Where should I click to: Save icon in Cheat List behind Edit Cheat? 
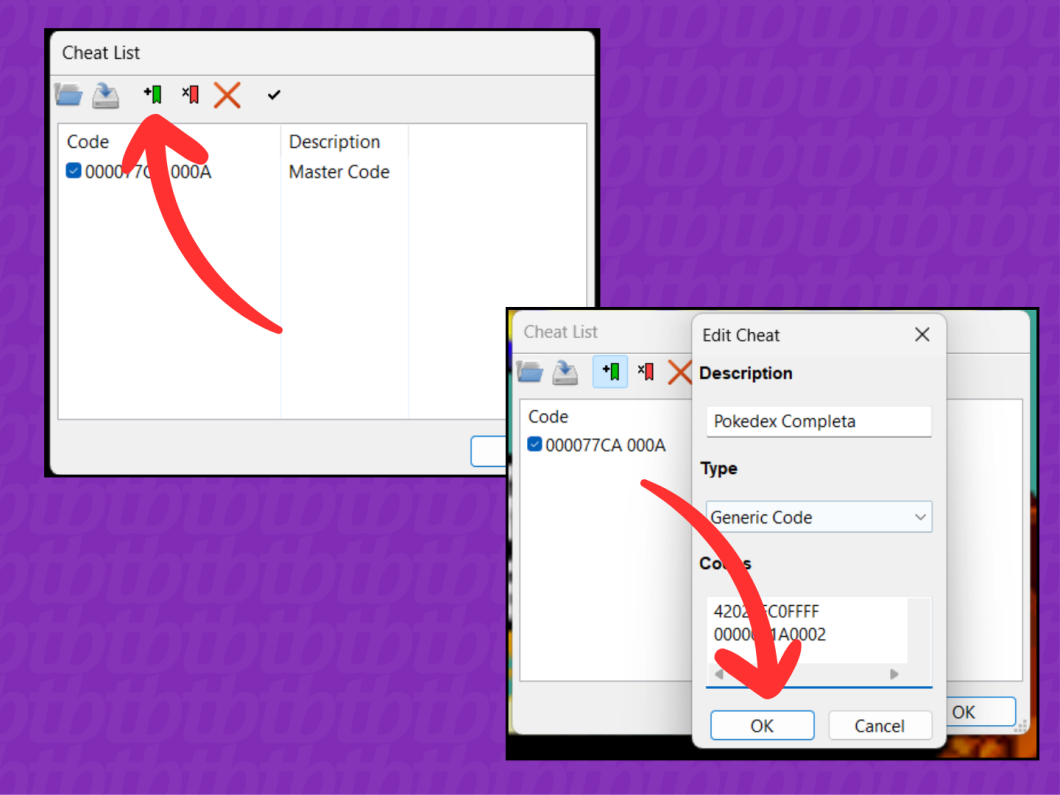coord(565,372)
